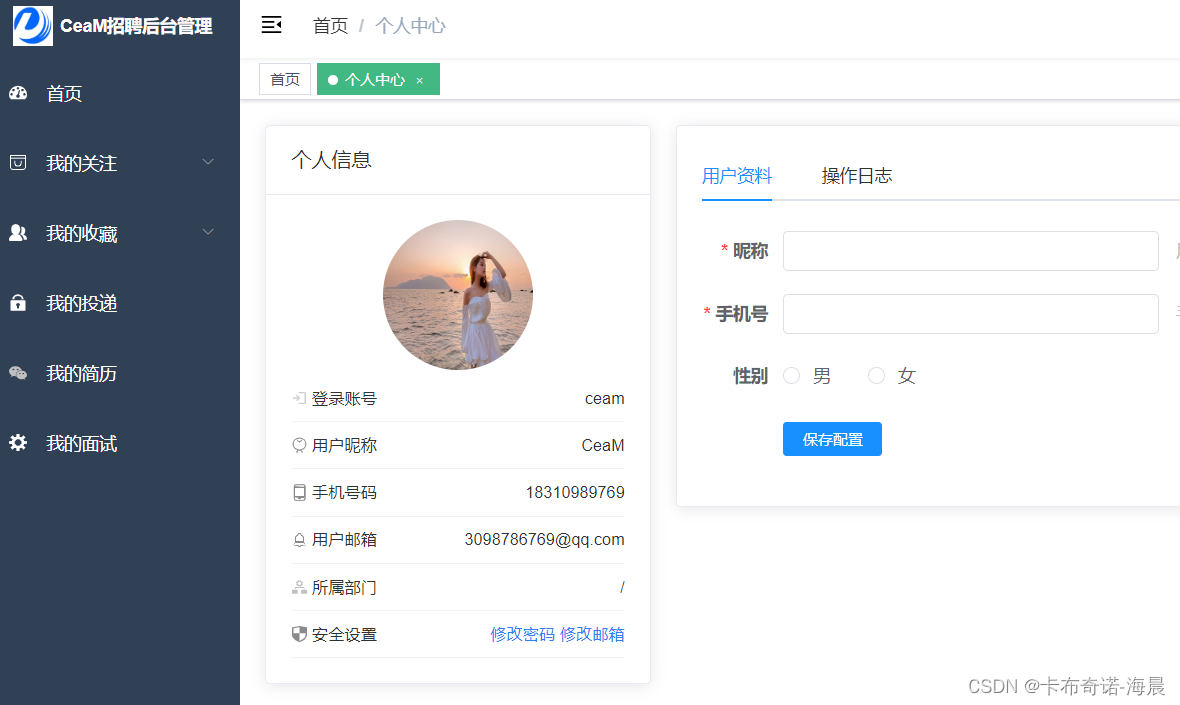Click the gear icon beside 我的面试
Image resolution: width=1180 pixels, height=705 pixels.
click(18, 443)
